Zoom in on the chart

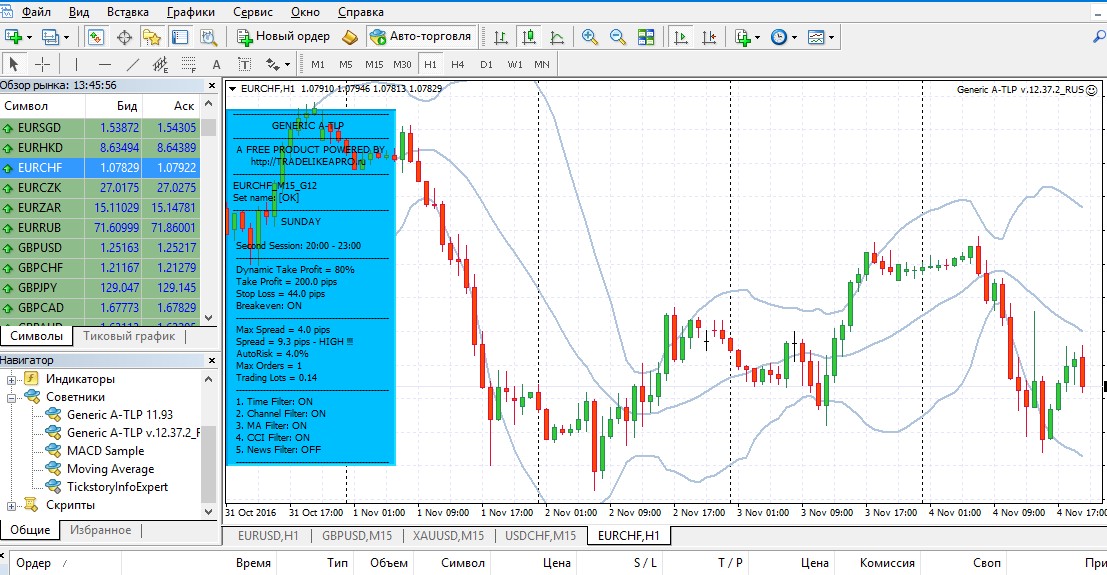pos(590,37)
